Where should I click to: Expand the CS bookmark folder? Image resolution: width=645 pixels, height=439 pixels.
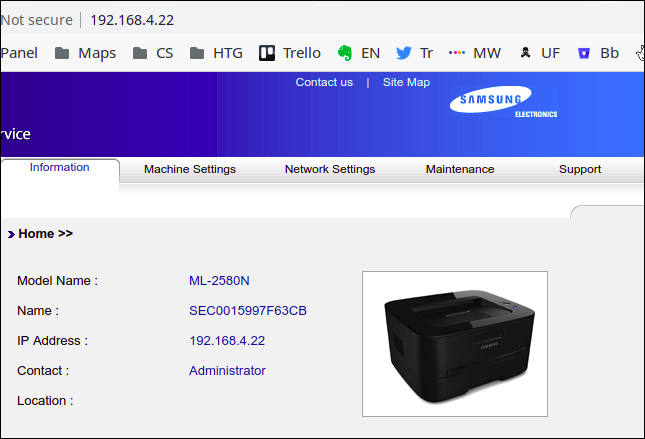coord(153,53)
